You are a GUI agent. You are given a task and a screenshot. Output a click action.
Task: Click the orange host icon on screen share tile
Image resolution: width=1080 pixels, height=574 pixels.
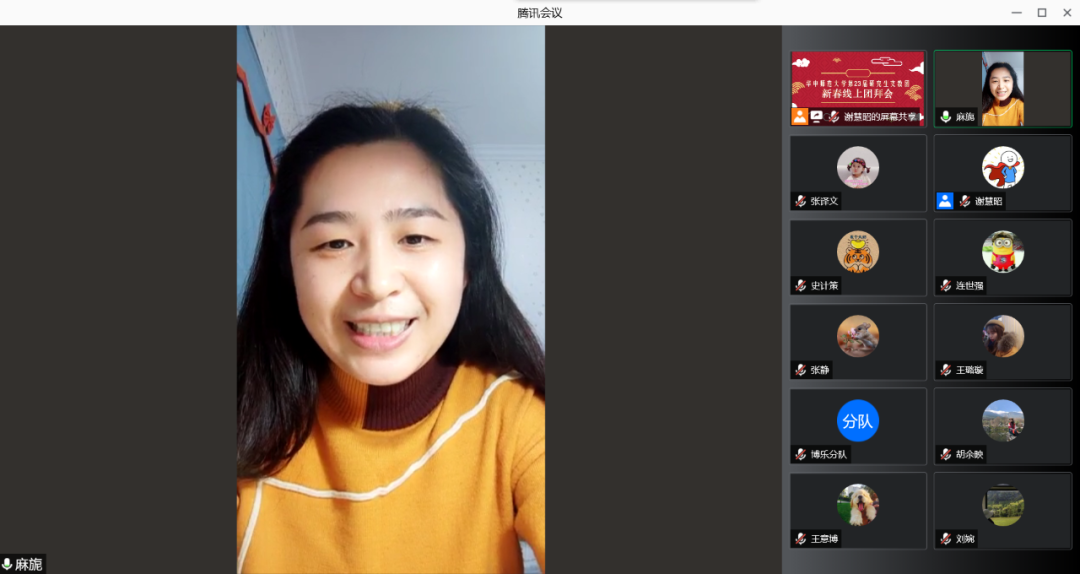800,116
